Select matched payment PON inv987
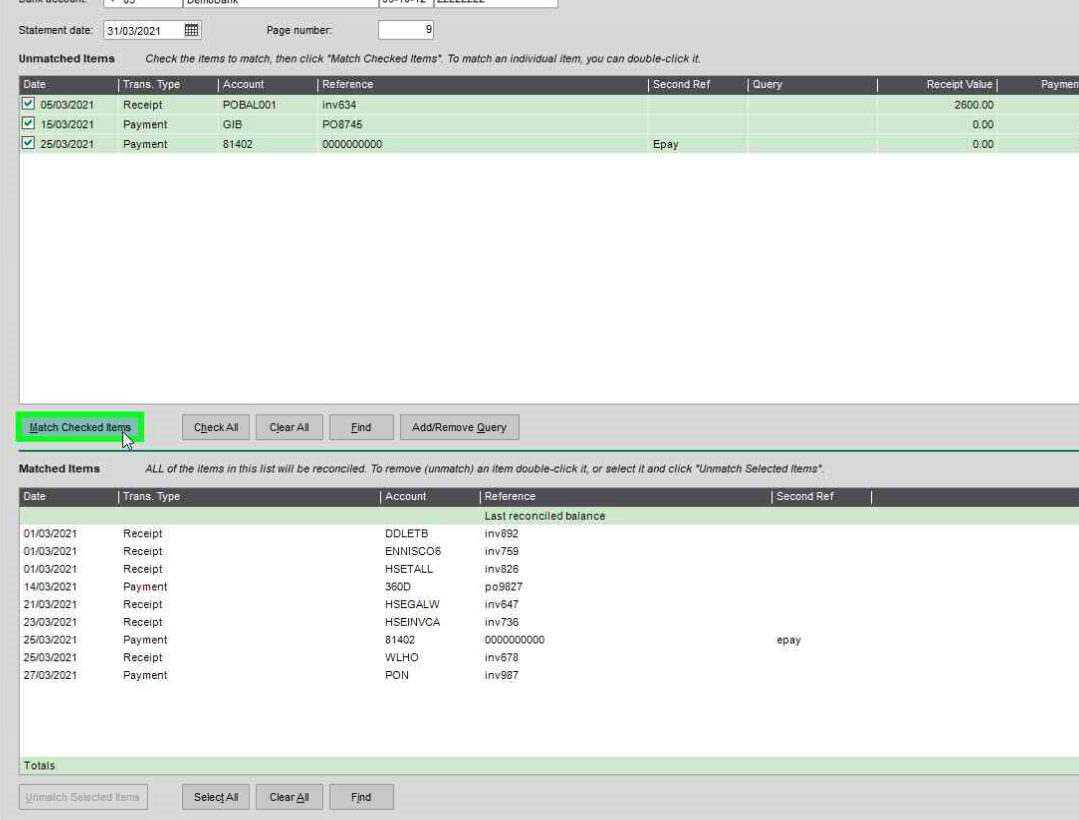Viewport: 1079px width, 820px height. pos(549,676)
